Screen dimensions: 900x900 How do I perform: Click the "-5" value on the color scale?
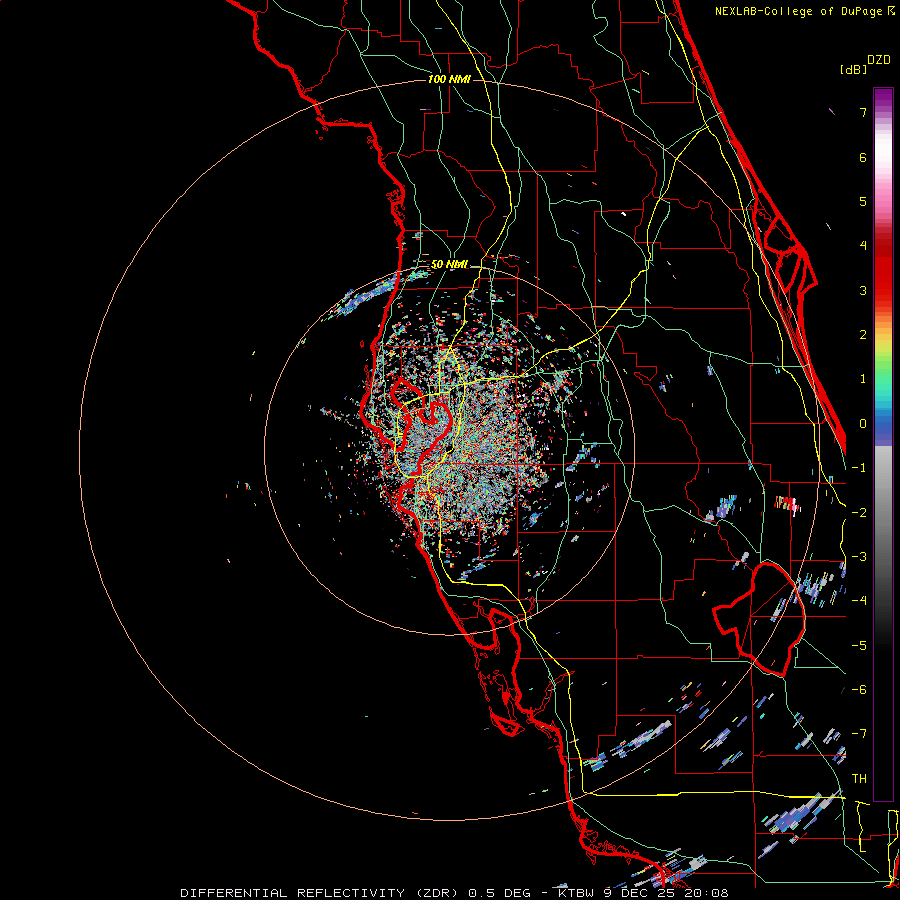pyautogui.click(x=859, y=646)
